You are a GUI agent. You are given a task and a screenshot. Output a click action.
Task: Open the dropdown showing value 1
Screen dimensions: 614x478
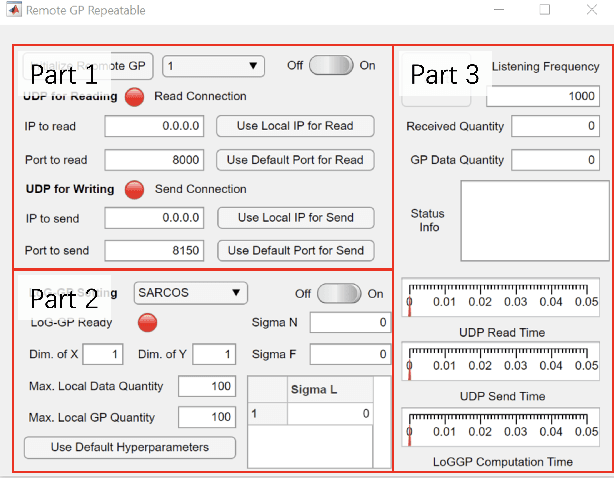coord(213,66)
